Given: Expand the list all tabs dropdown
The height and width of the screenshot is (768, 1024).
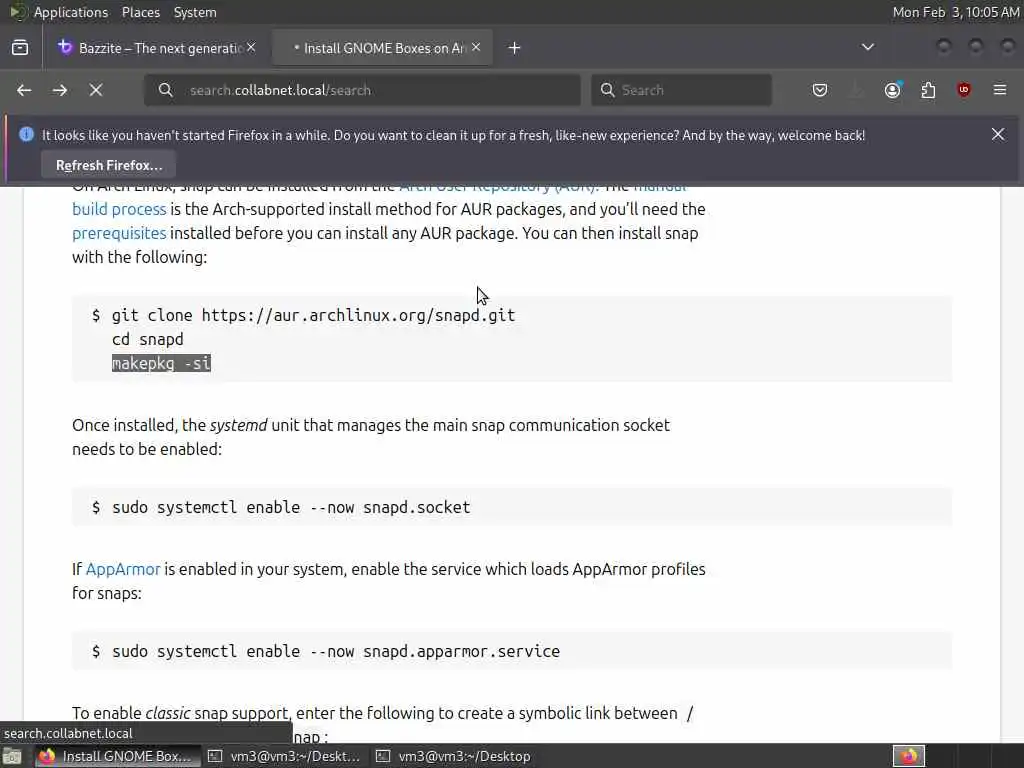Looking at the screenshot, I should pyautogui.click(x=868, y=48).
